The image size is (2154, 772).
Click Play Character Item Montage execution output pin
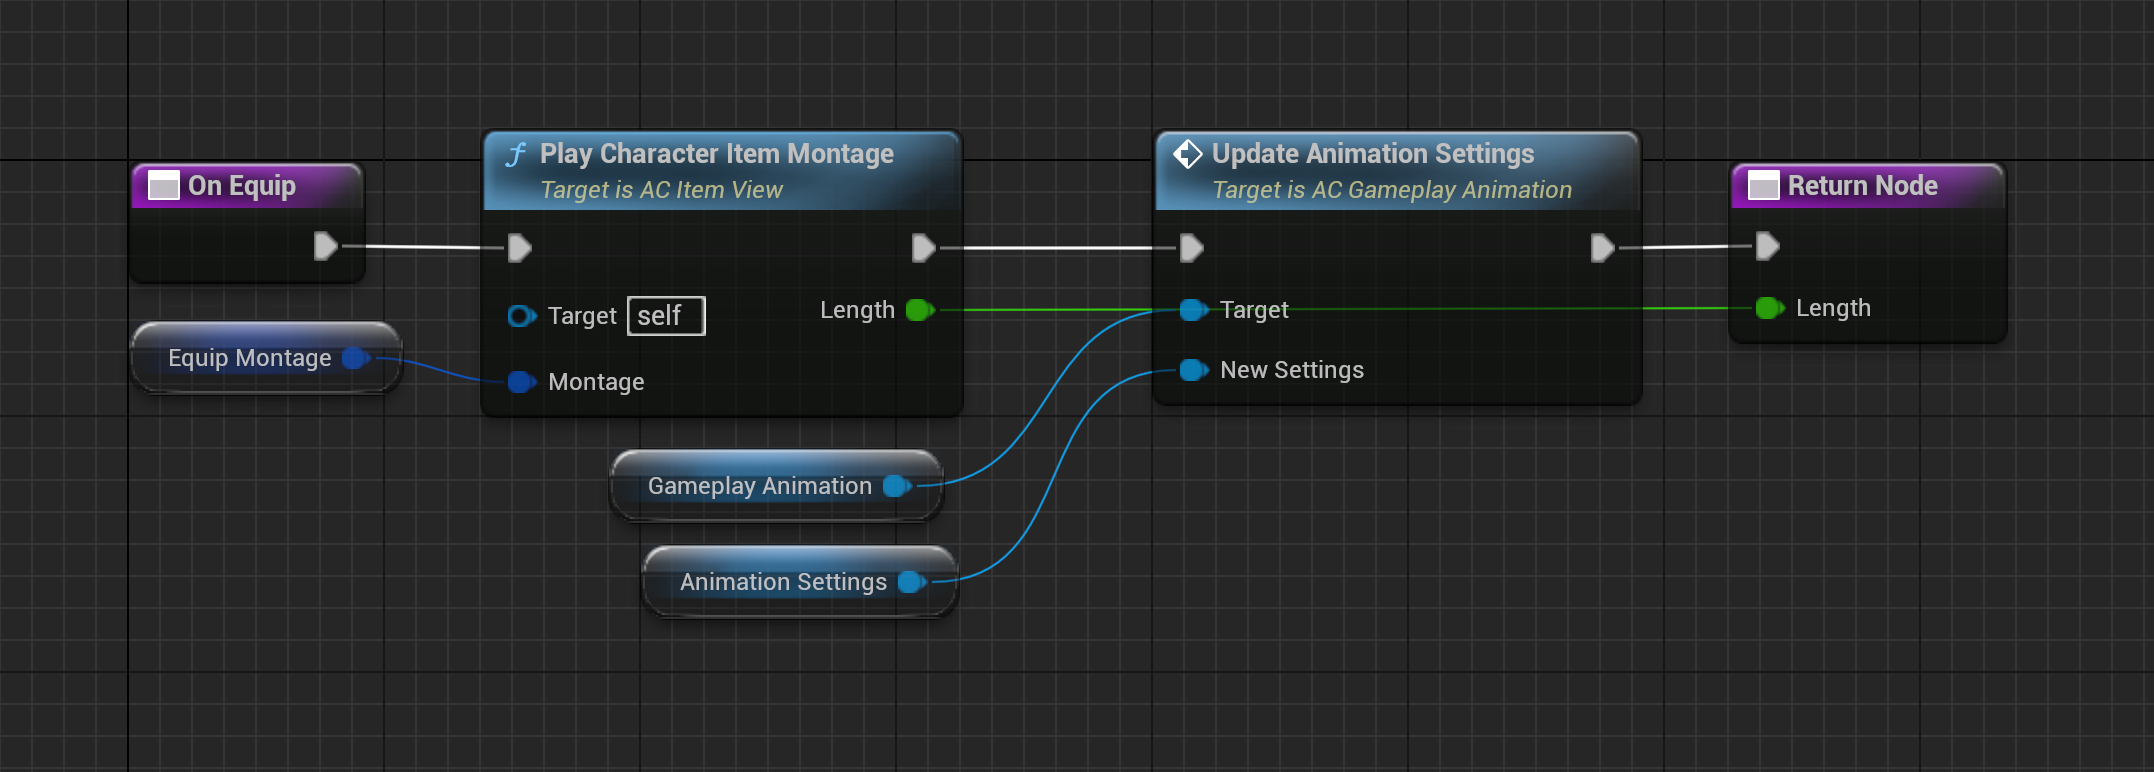(924, 248)
